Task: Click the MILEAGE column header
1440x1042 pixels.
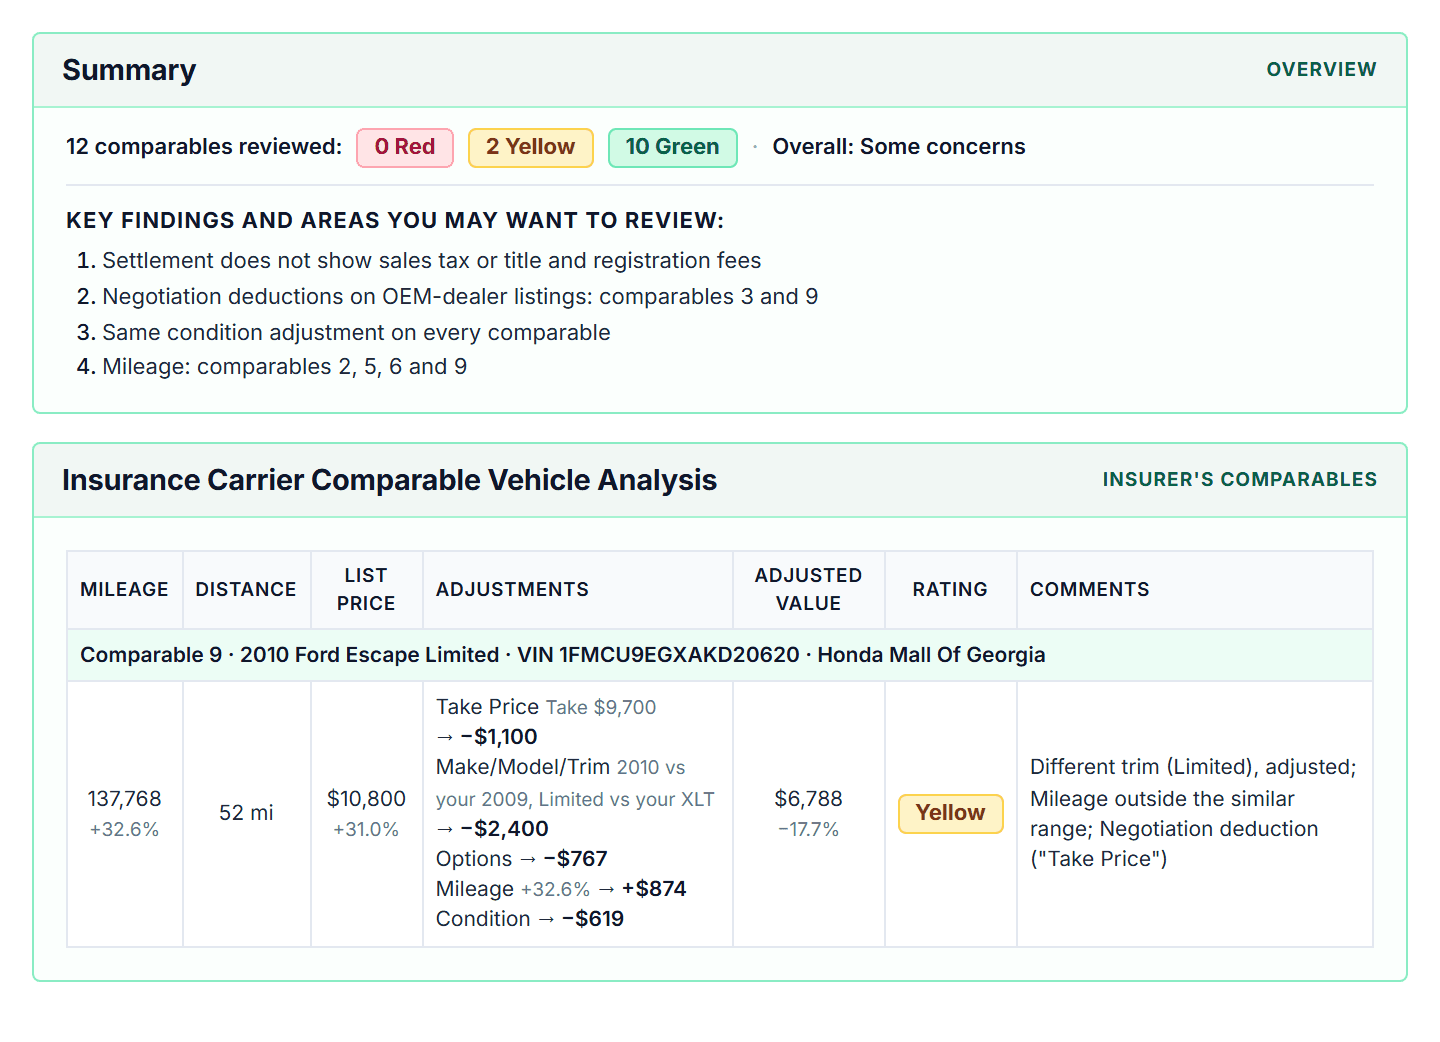Action: click(124, 589)
